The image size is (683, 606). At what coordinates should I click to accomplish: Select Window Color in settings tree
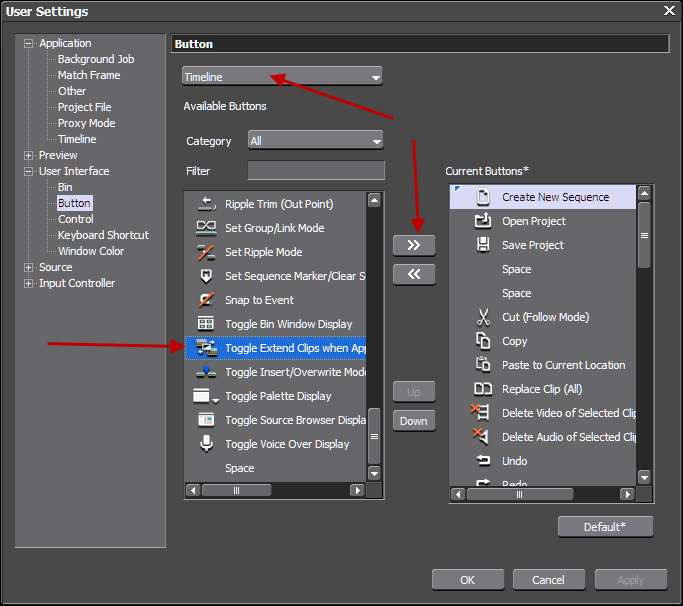point(91,251)
